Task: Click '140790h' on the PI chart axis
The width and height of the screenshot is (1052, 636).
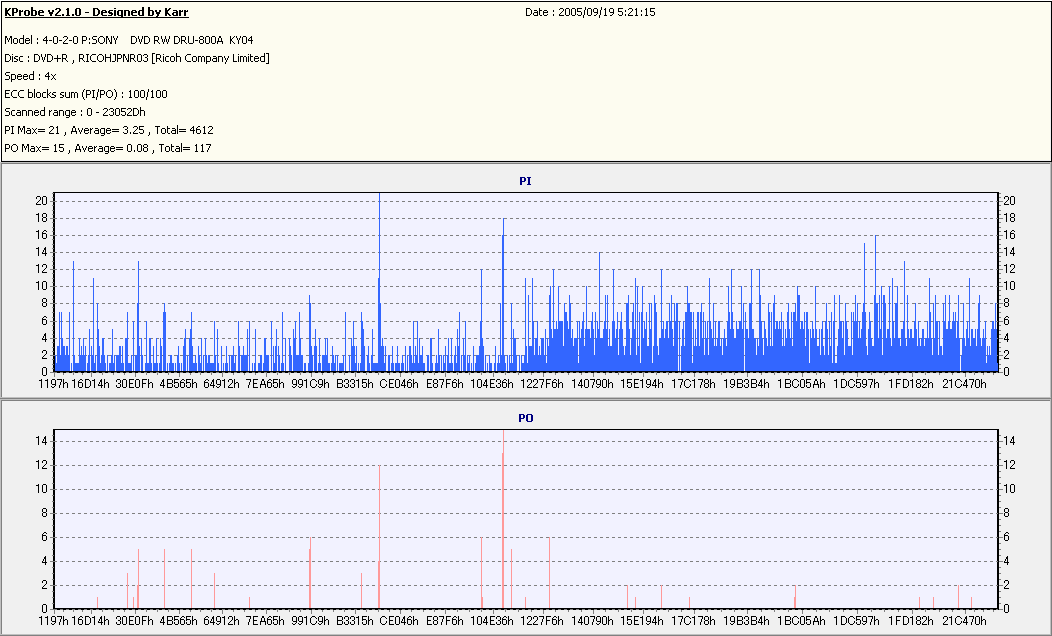Action: click(x=592, y=384)
